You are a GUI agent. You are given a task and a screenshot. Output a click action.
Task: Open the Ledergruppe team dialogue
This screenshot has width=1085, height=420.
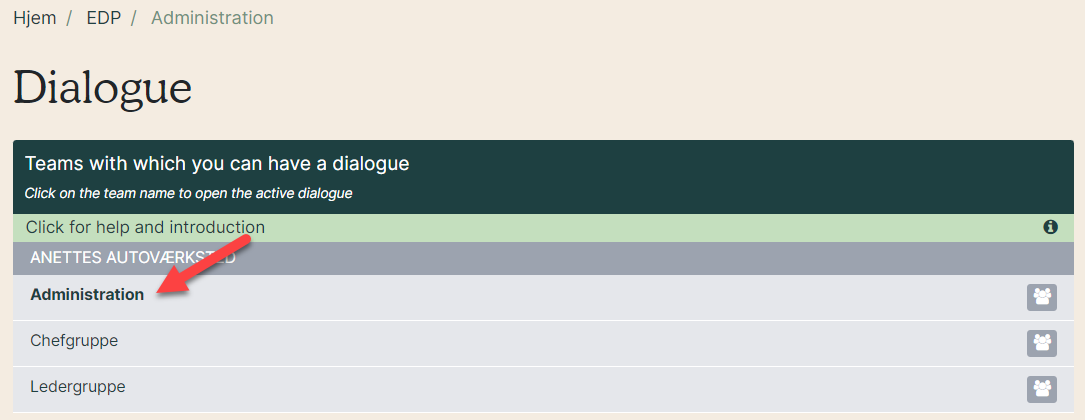pos(78,387)
